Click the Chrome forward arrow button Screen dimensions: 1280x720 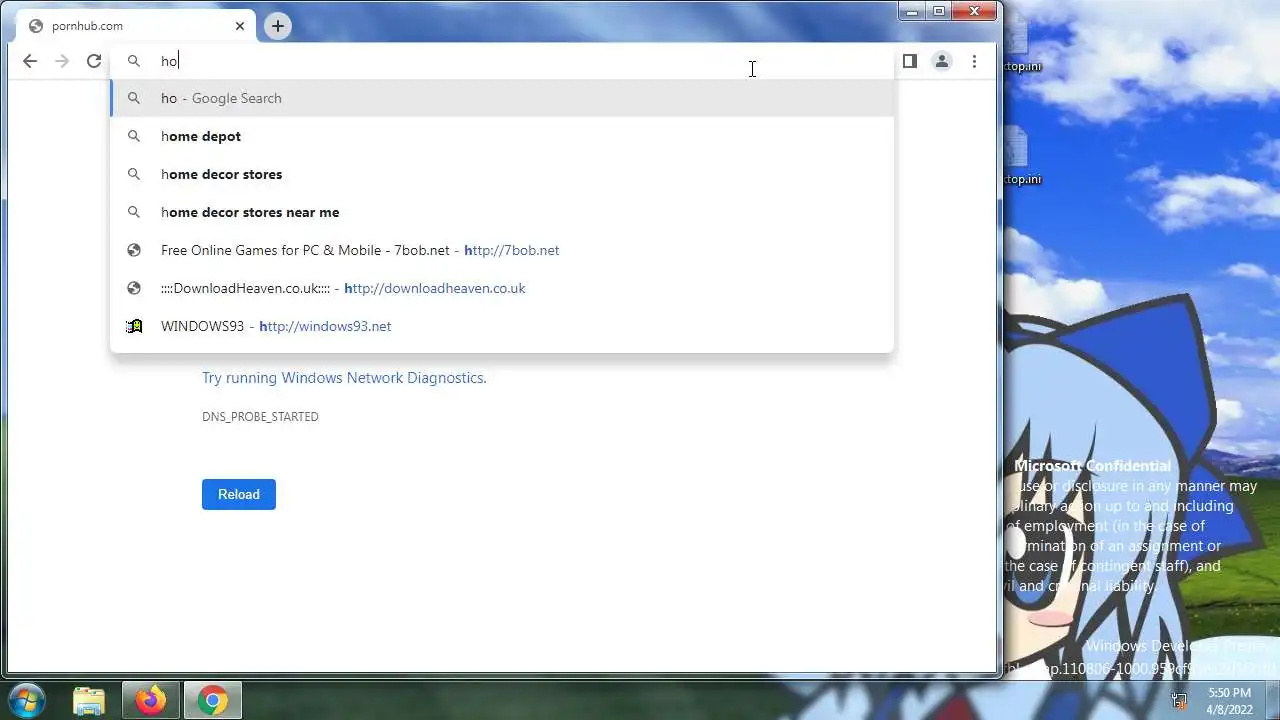click(x=62, y=61)
